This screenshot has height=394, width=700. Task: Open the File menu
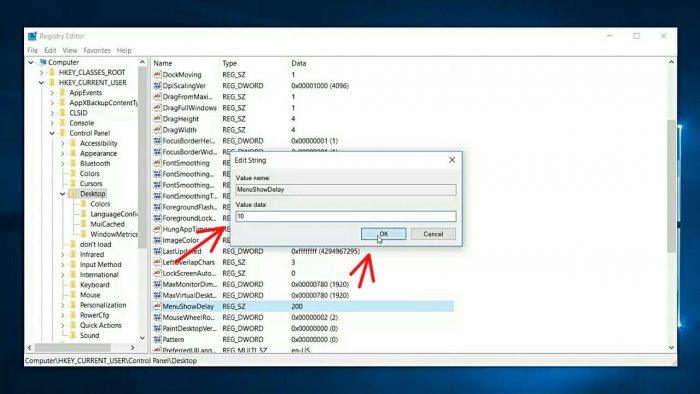(33, 50)
